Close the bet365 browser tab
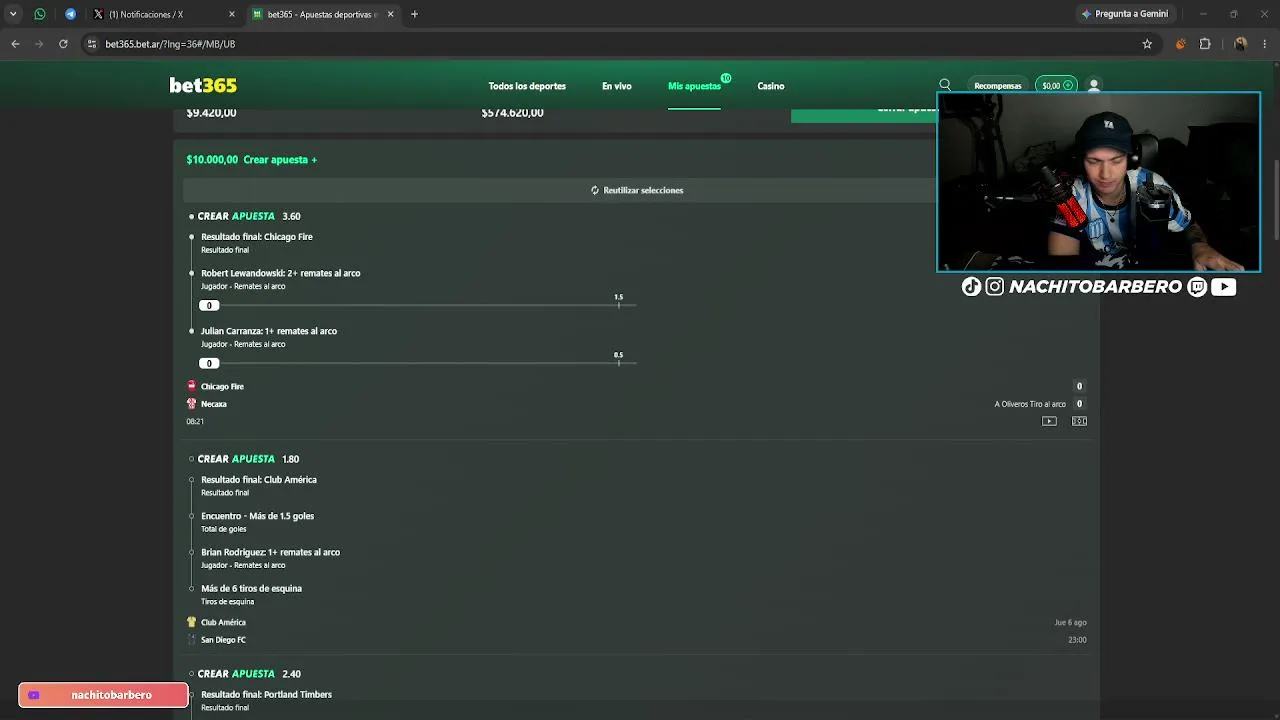 [390, 14]
